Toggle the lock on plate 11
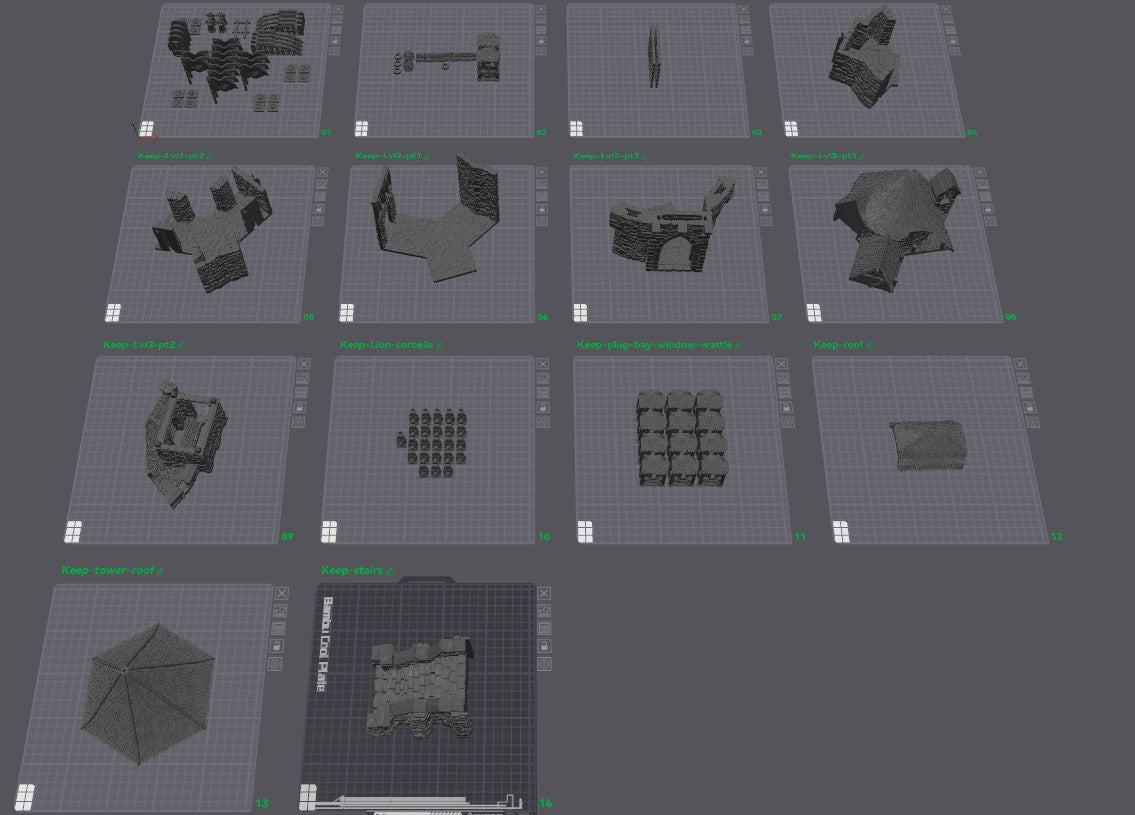Image resolution: width=1135 pixels, height=815 pixels. click(x=786, y=407)
